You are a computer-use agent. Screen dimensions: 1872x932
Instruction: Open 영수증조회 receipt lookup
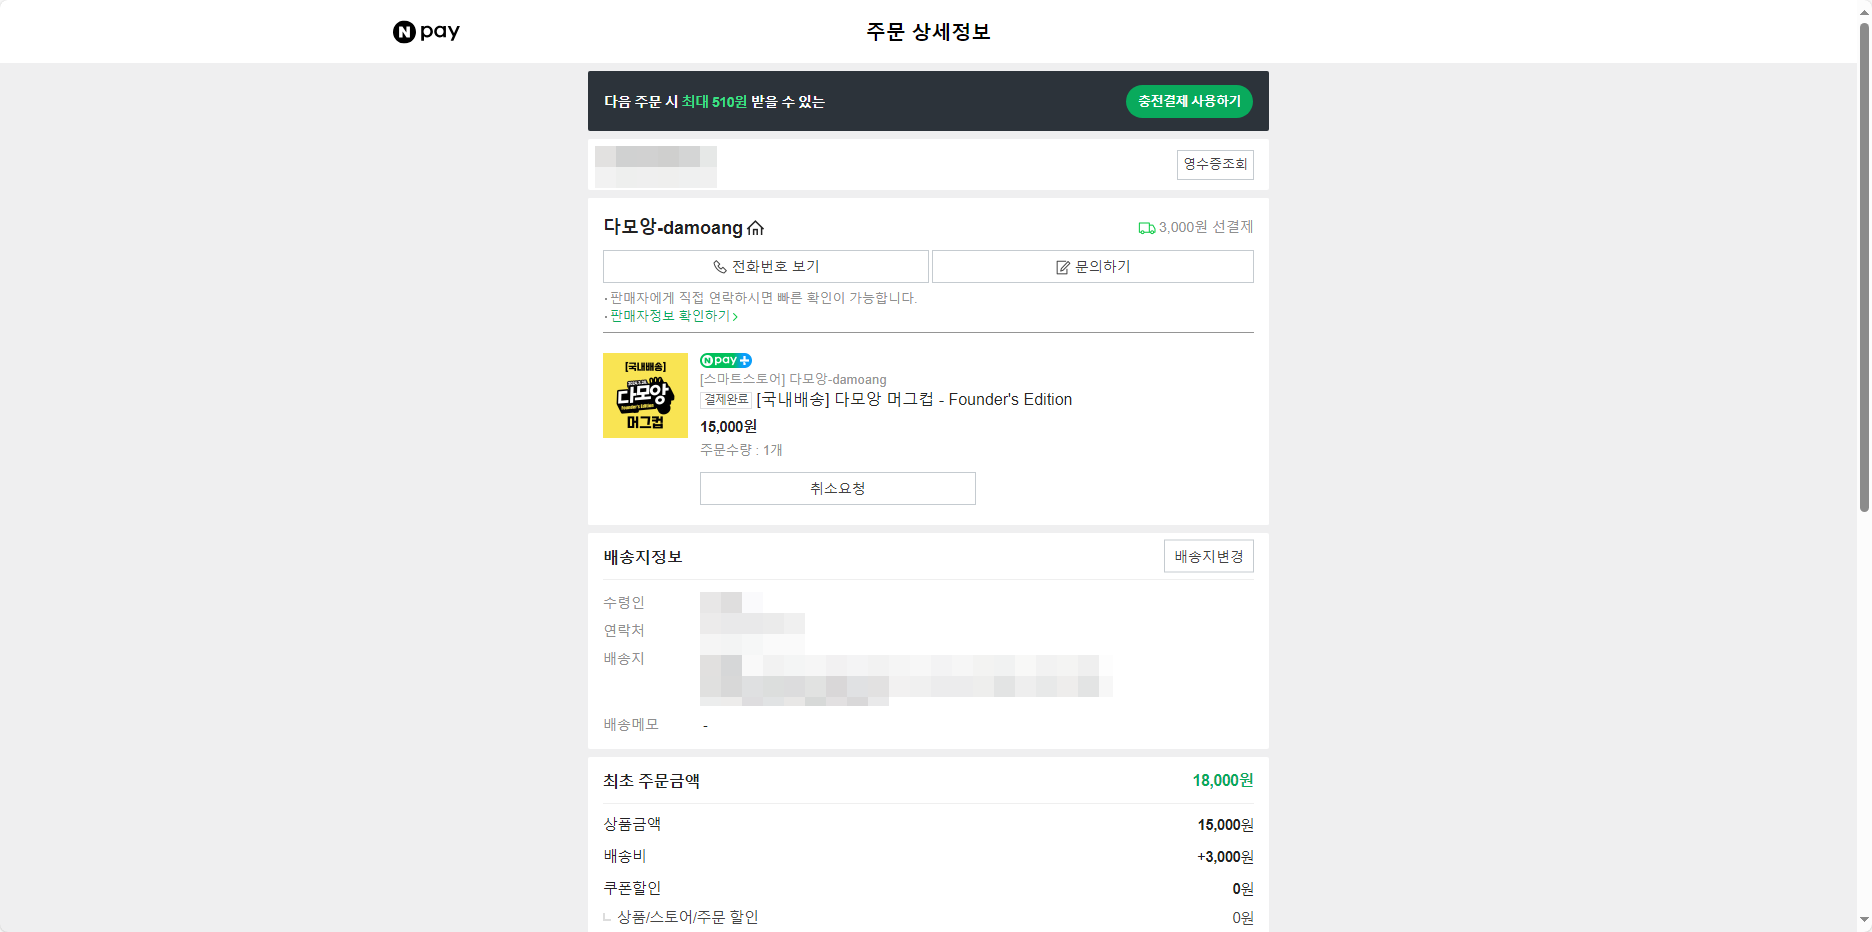[x=1215, y=164]
